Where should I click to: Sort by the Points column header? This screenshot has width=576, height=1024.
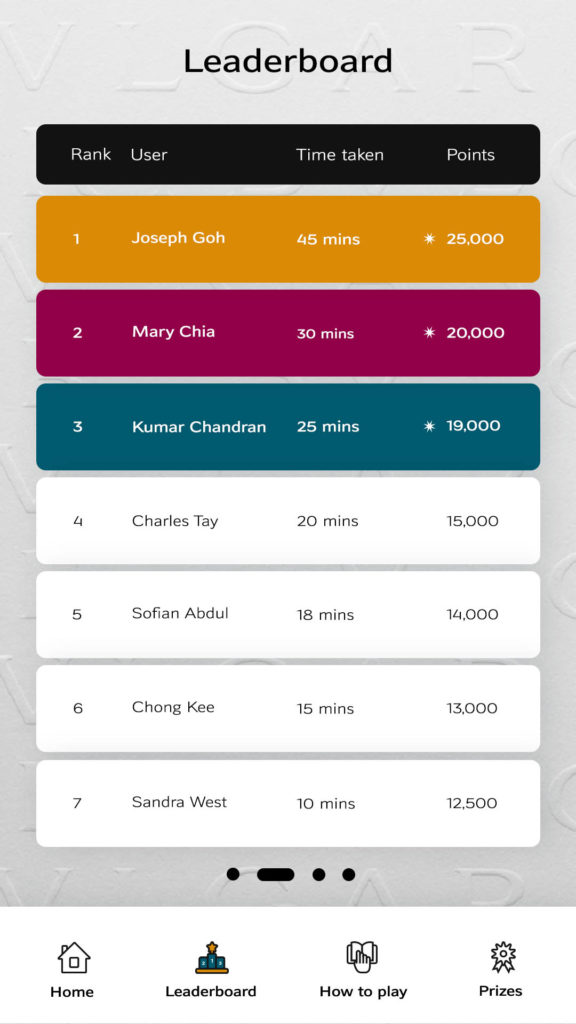pos(471,155)
